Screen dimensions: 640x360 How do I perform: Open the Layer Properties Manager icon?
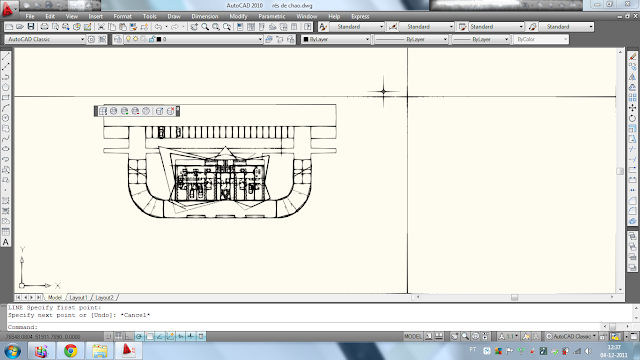point(118,39)
